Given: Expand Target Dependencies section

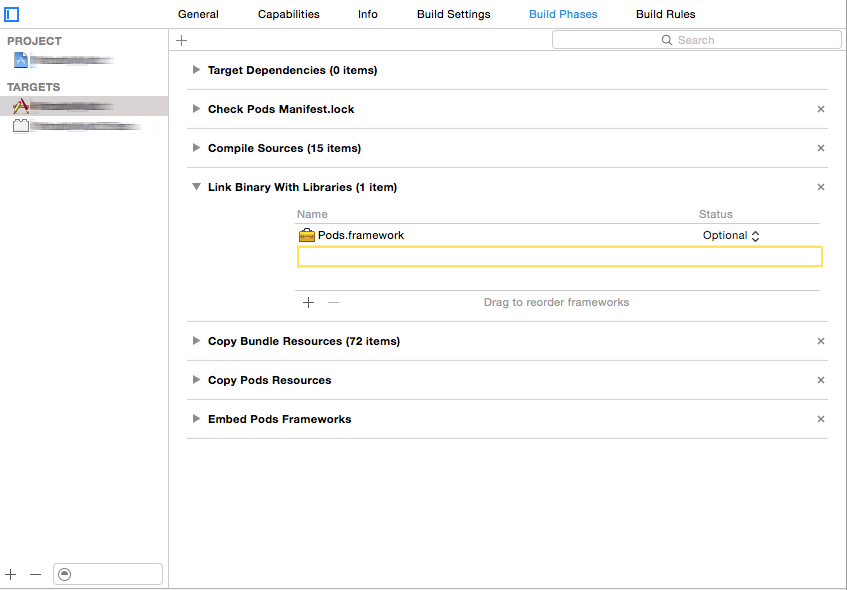Looking at the screenshot, I should pos(196,70).
